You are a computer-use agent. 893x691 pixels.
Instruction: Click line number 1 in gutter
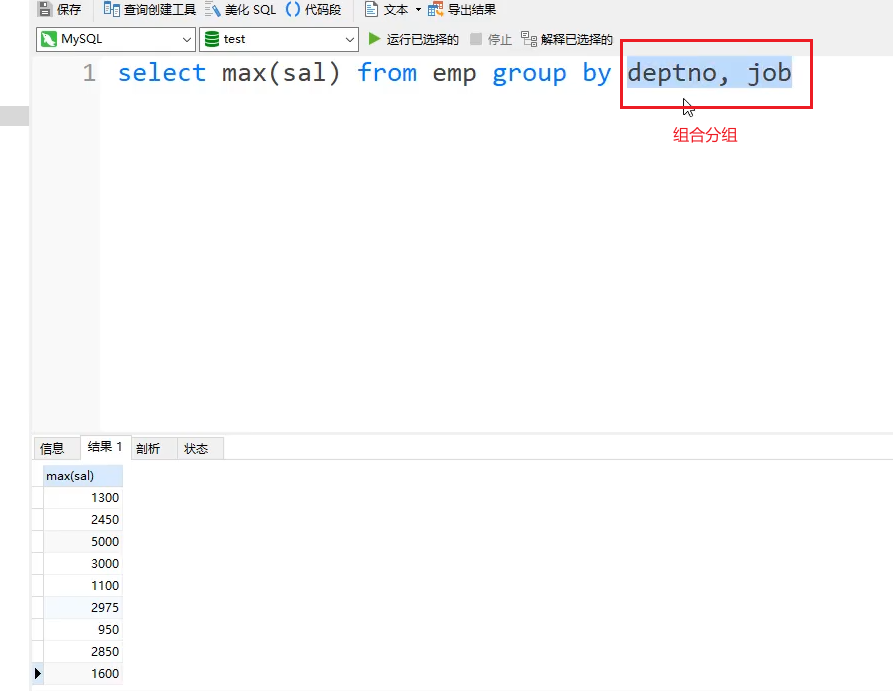[89, 73]
